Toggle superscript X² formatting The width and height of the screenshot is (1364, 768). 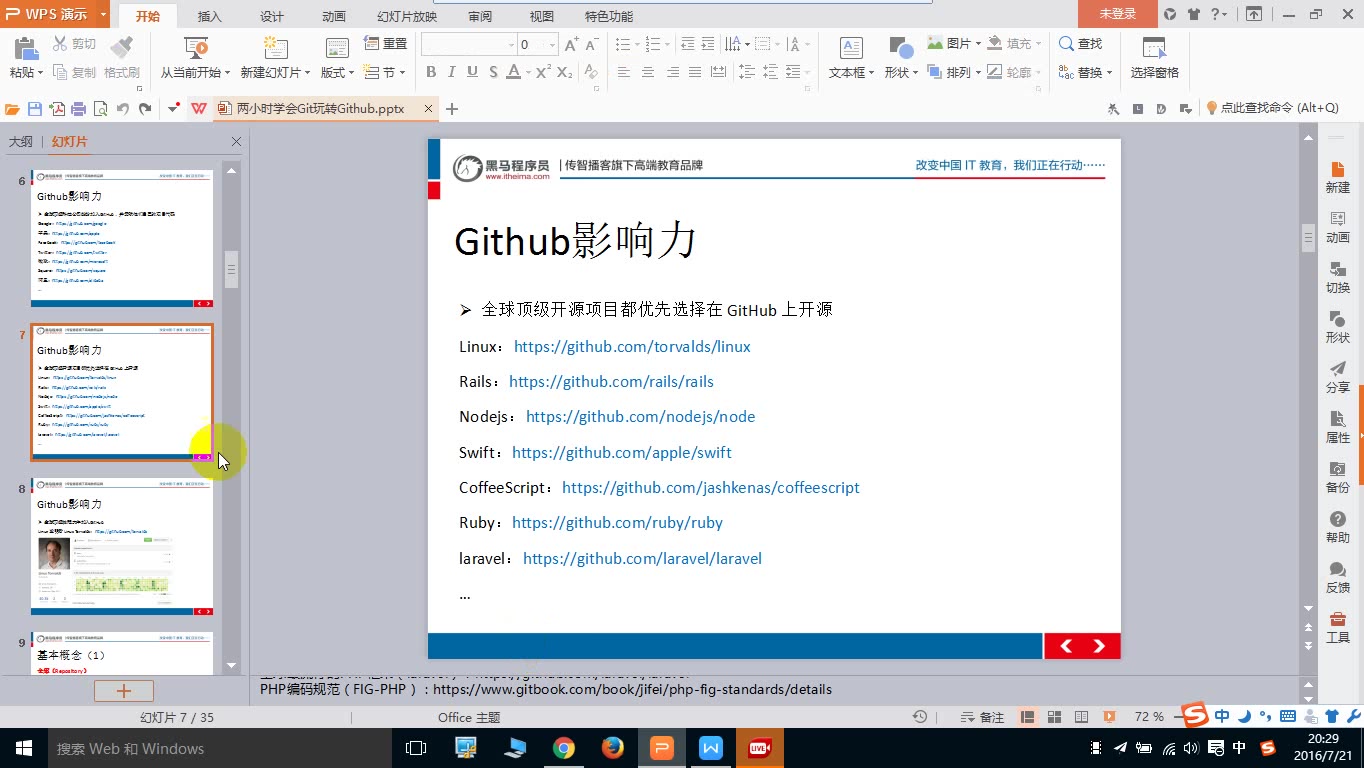pyautogui.click(x=543, y=72)
